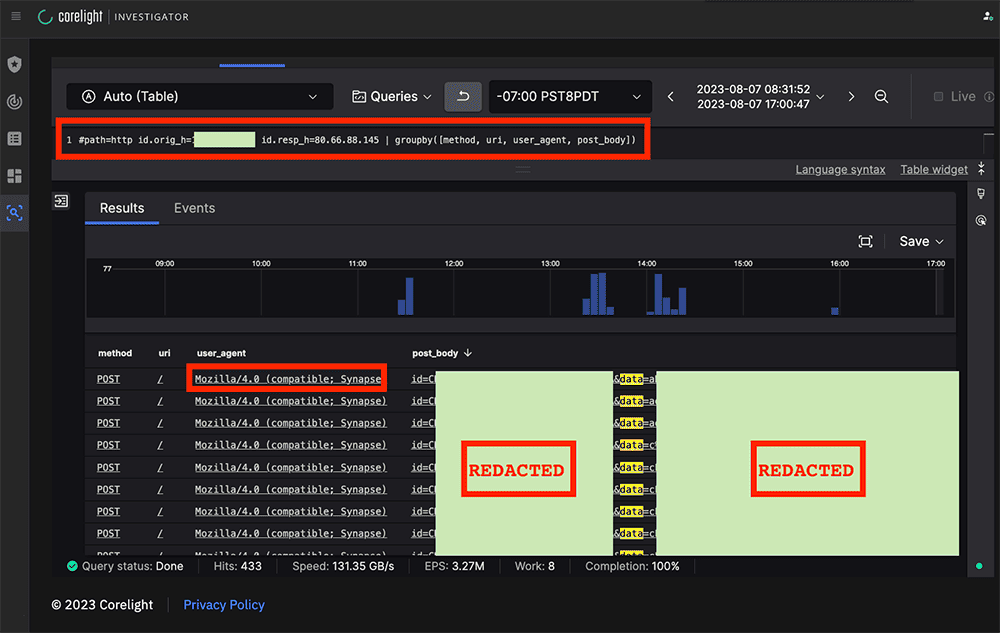This screenshot has width=1000, height=633.
Task: Collapse the side panel beside Results tab
Action: [x=61, y=201]
